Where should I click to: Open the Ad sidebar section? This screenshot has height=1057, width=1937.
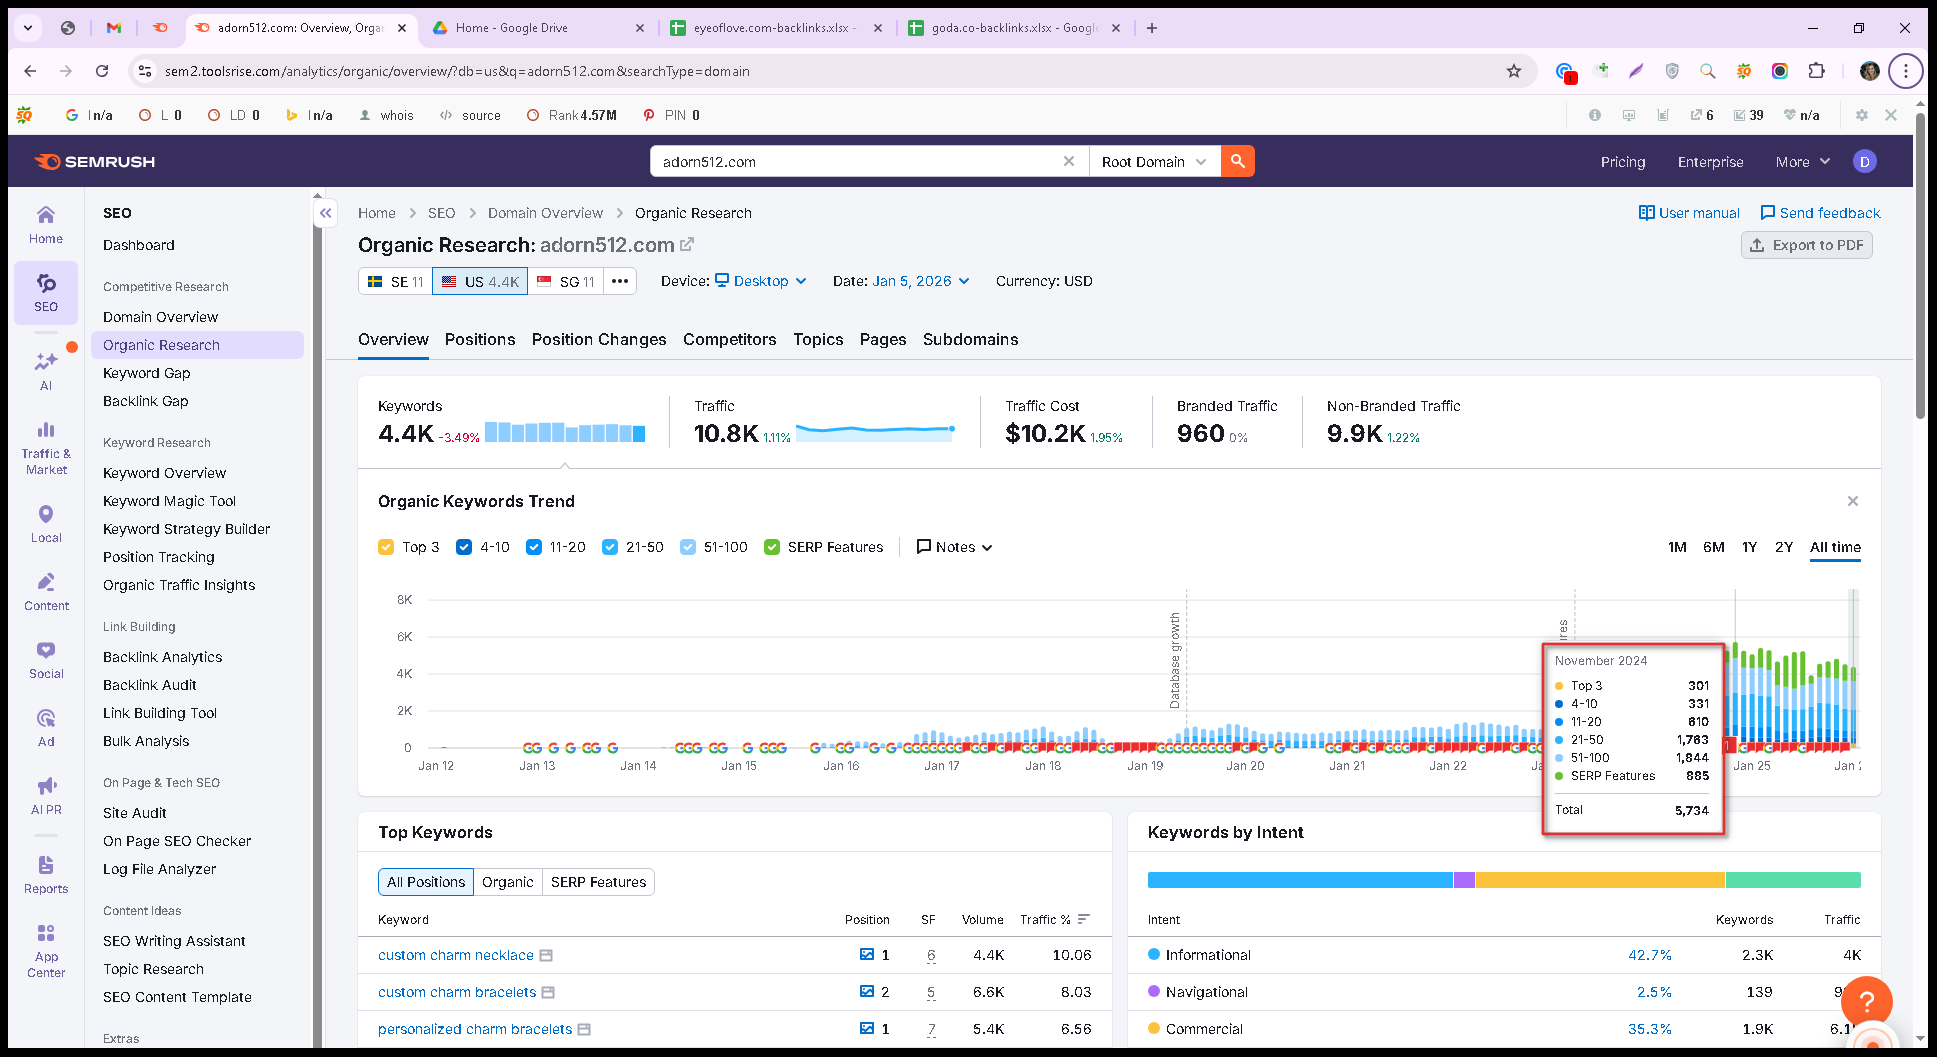(x=46, y=728)
